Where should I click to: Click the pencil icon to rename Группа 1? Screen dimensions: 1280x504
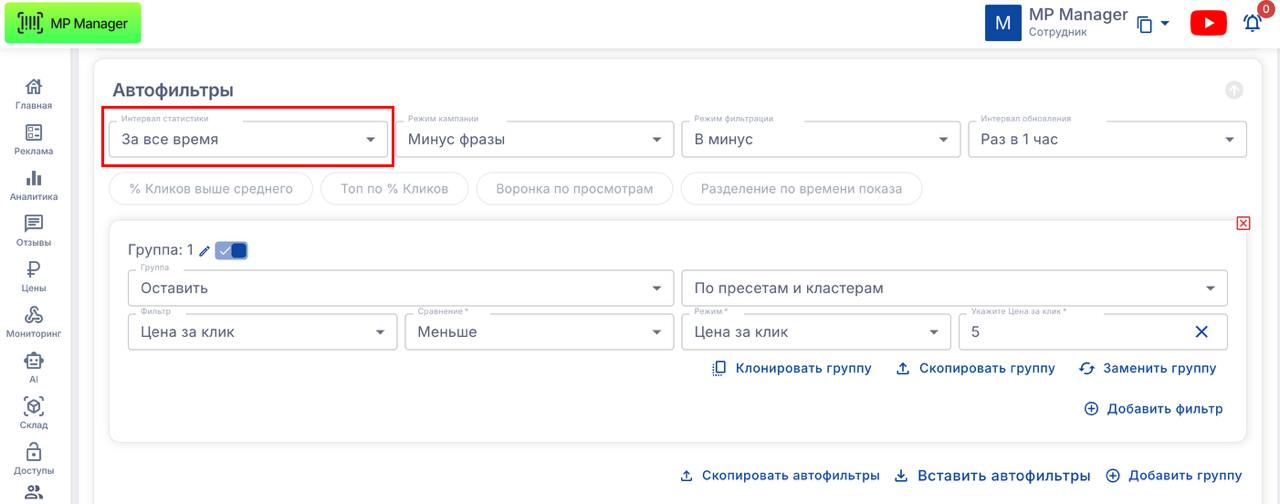click(205, 251)
